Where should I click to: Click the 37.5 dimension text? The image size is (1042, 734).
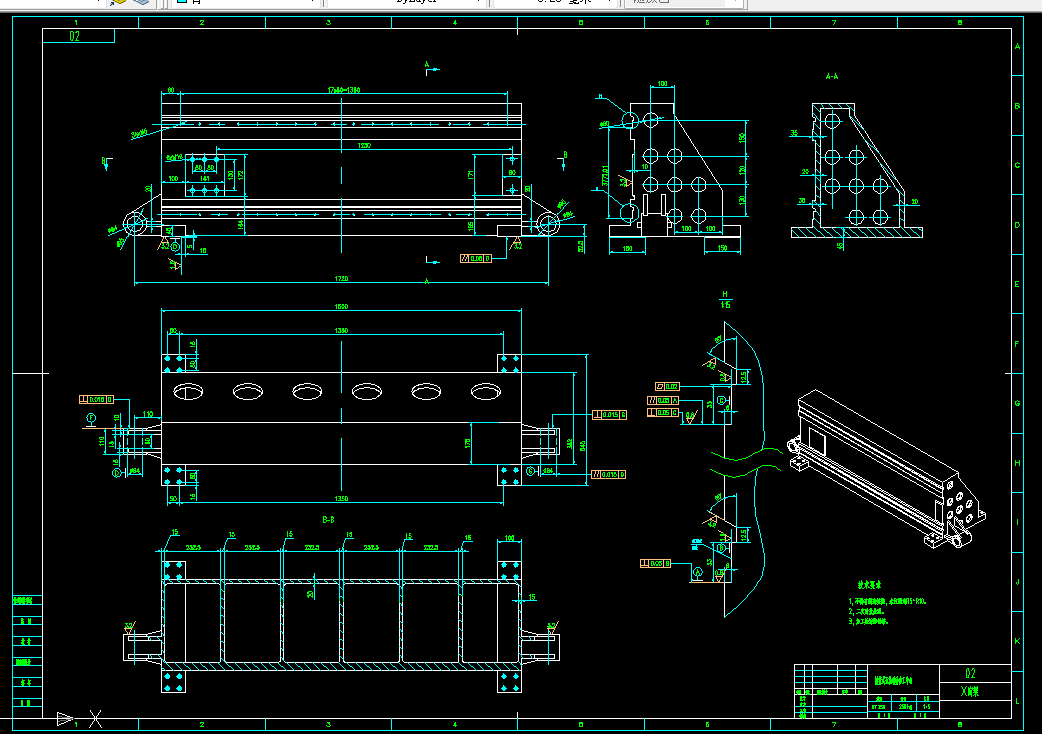point(581,246)
